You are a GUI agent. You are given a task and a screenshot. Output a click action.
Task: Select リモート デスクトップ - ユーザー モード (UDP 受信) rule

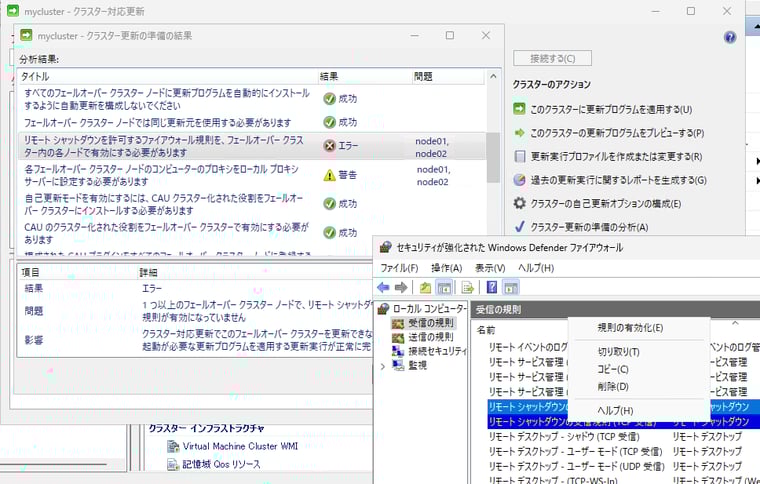click(x=576, y=466)
